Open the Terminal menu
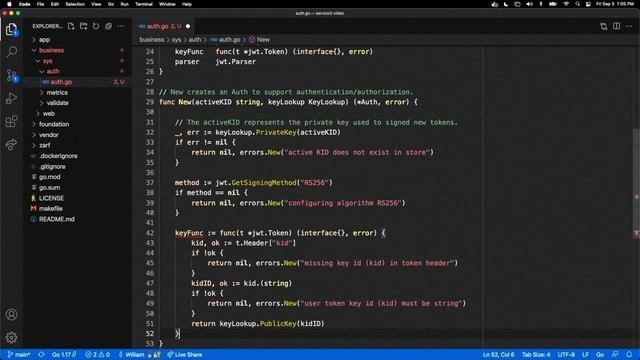Image resolution: width=640 pixels, height=360 pixels. tap(144, 4)
